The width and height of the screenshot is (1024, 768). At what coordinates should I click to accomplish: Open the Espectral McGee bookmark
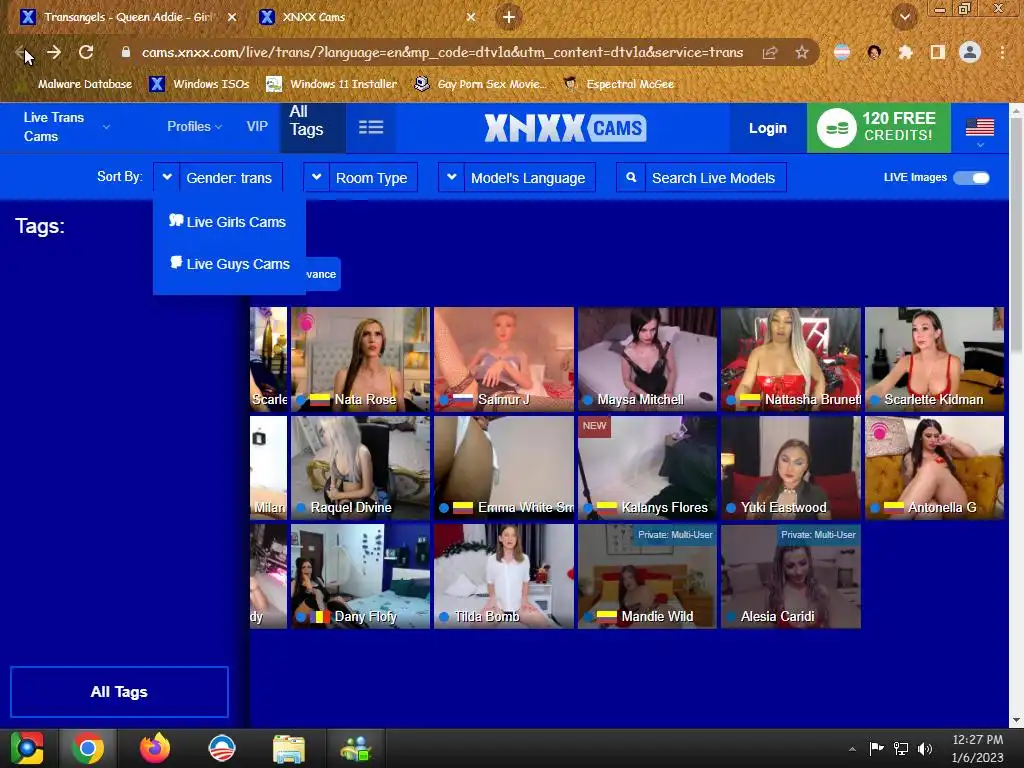click(x=618, y=84)
